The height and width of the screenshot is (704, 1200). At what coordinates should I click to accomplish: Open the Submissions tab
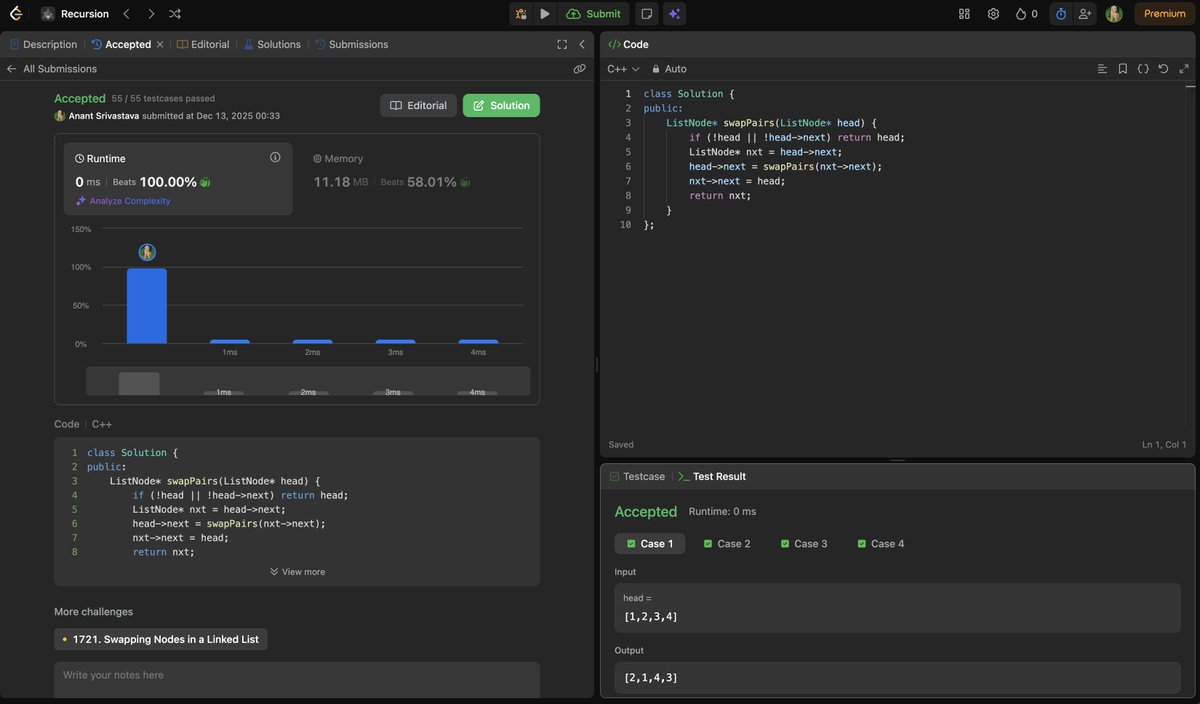pyautogui.click(x=351, y=44)
